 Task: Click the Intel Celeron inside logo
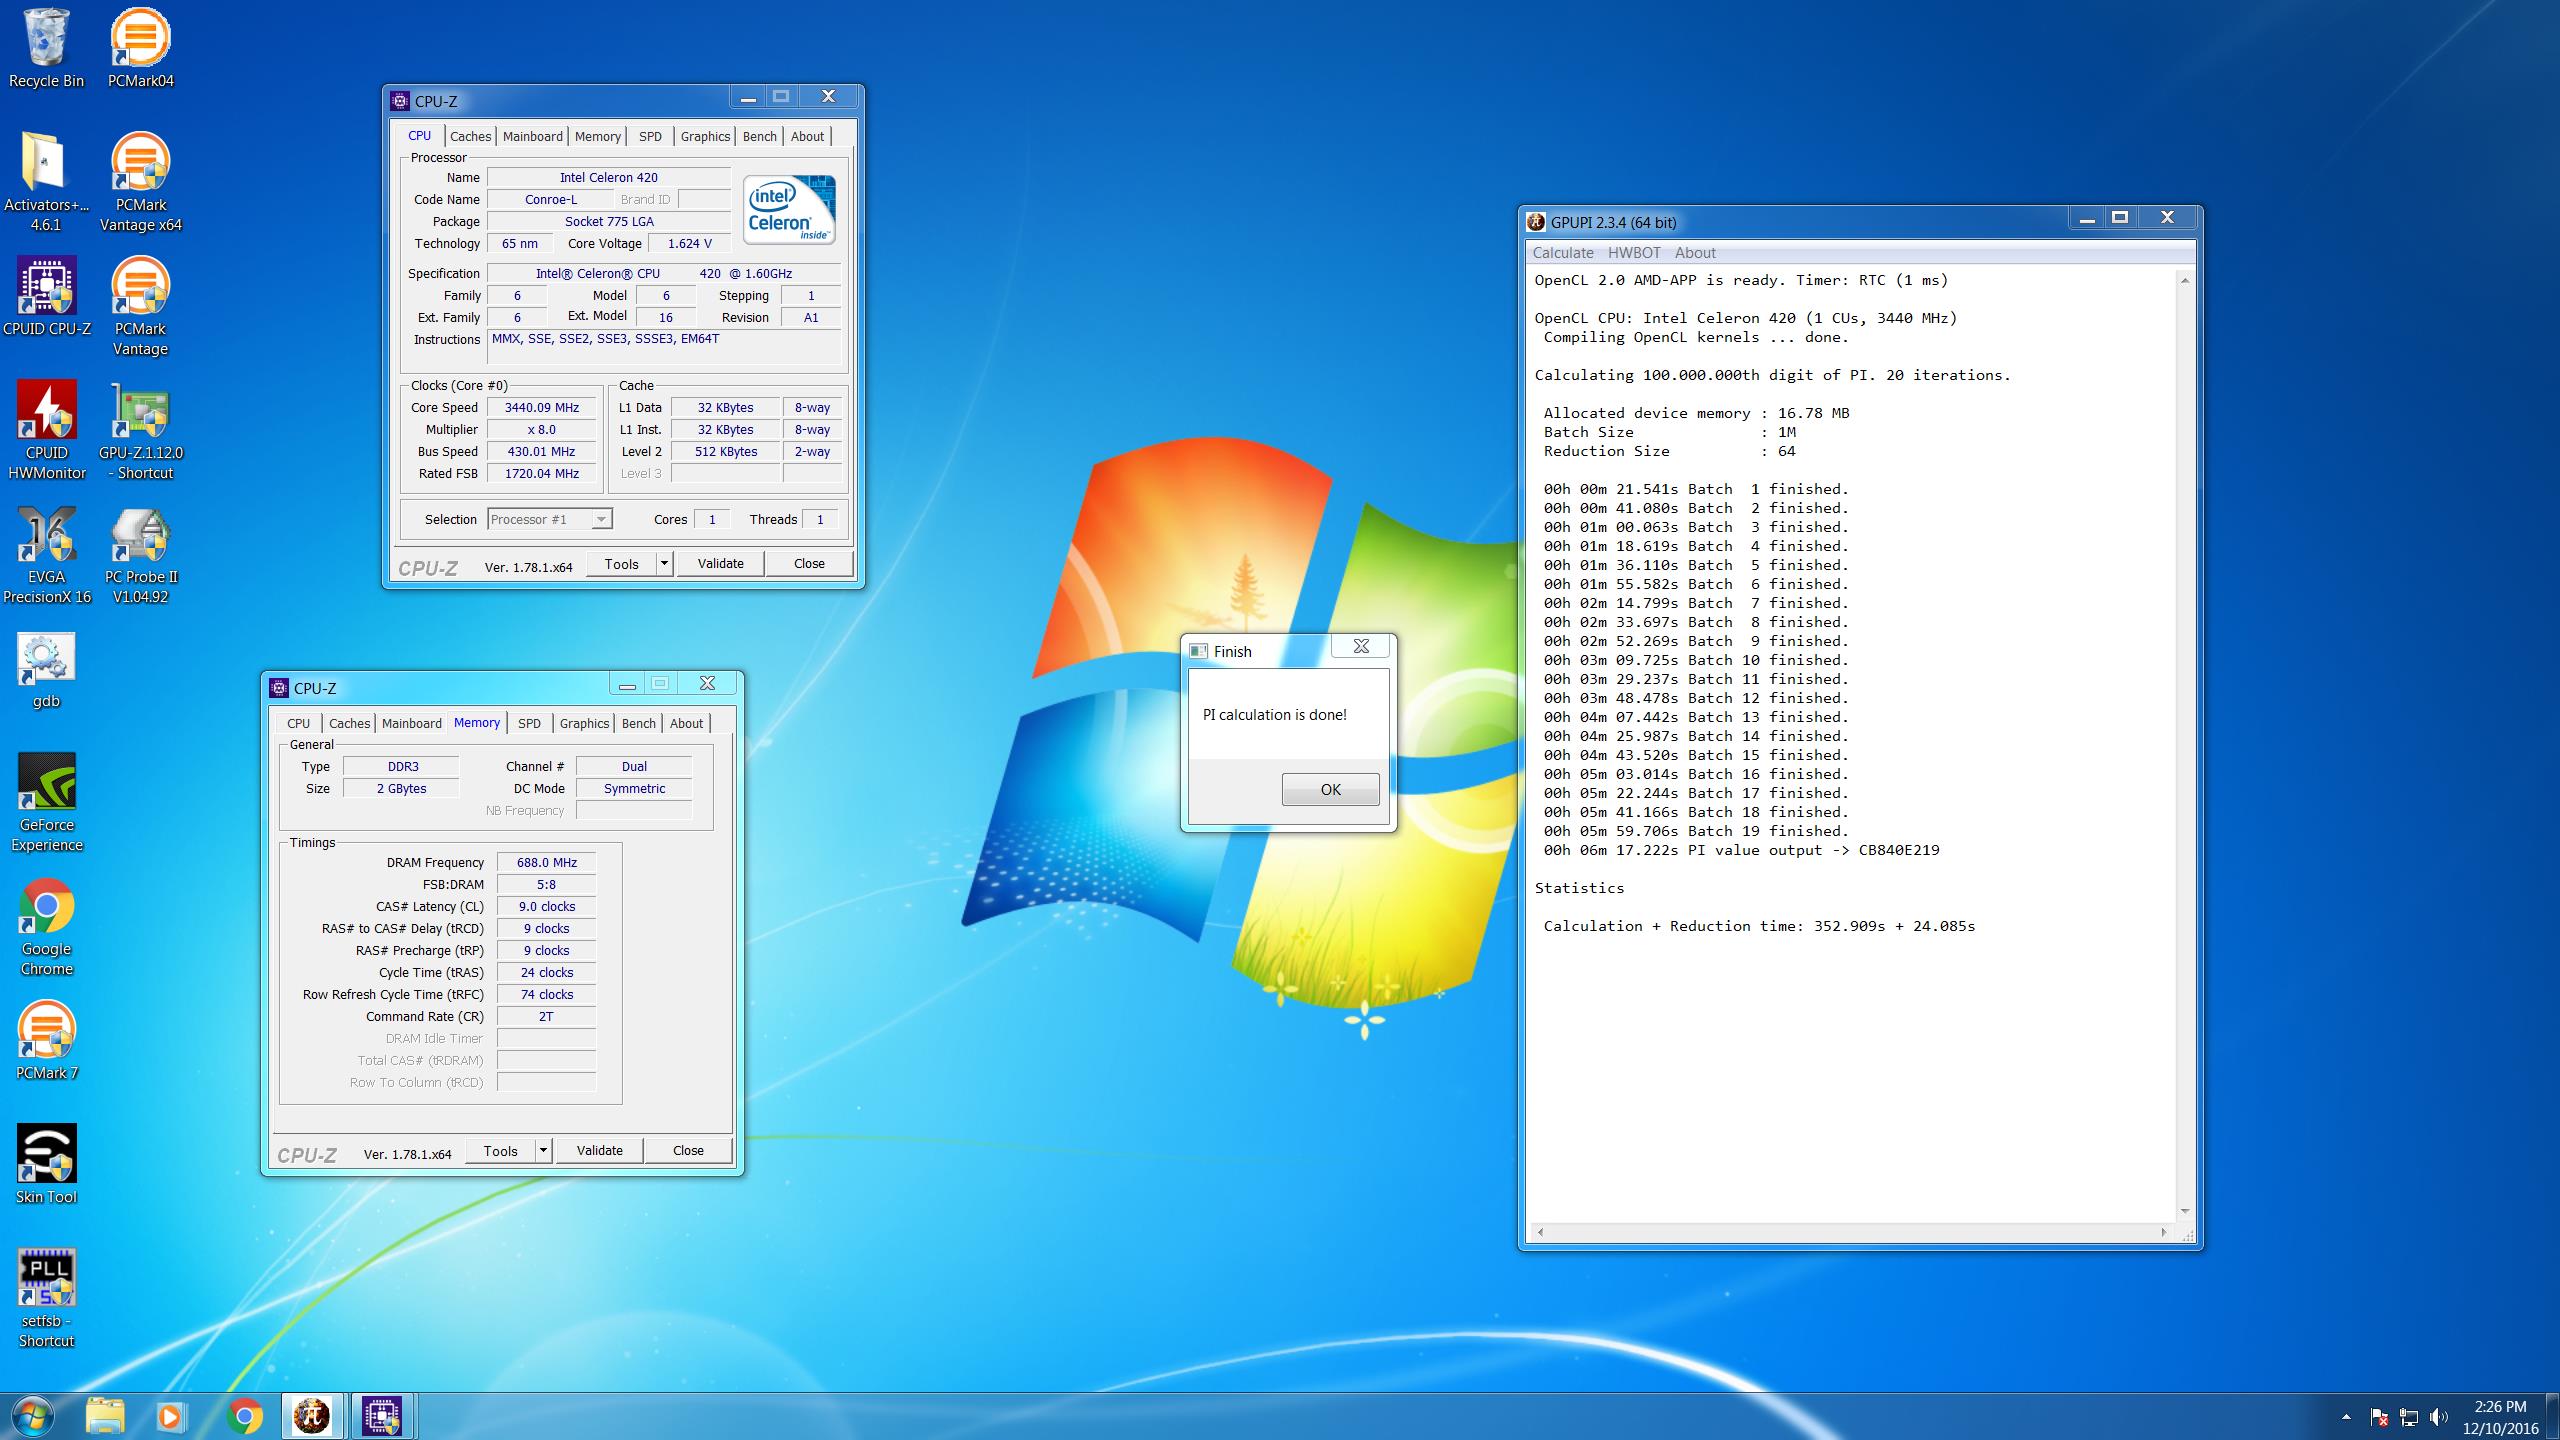[x=790, y=210]
